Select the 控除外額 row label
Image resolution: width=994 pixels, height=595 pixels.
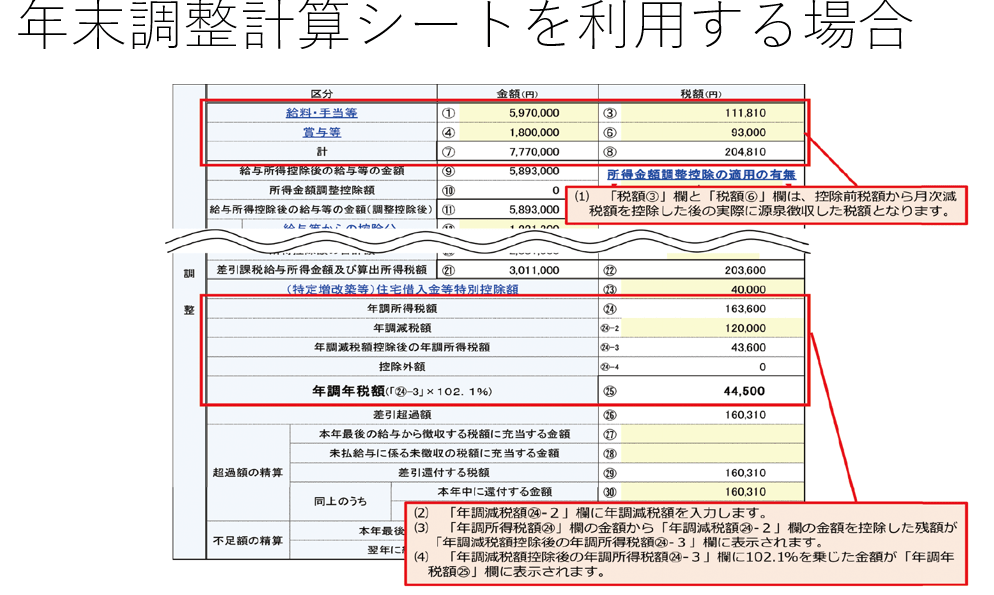click(x=402, y=367)
